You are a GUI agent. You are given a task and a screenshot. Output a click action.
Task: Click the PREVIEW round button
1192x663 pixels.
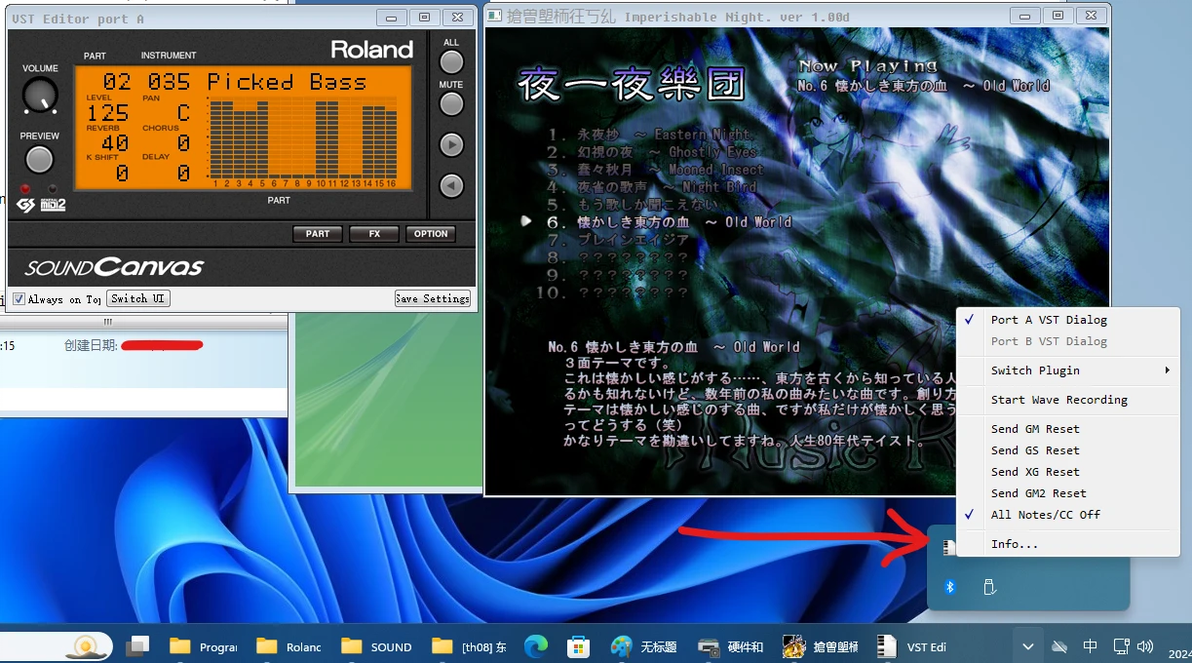pos(40,160)
